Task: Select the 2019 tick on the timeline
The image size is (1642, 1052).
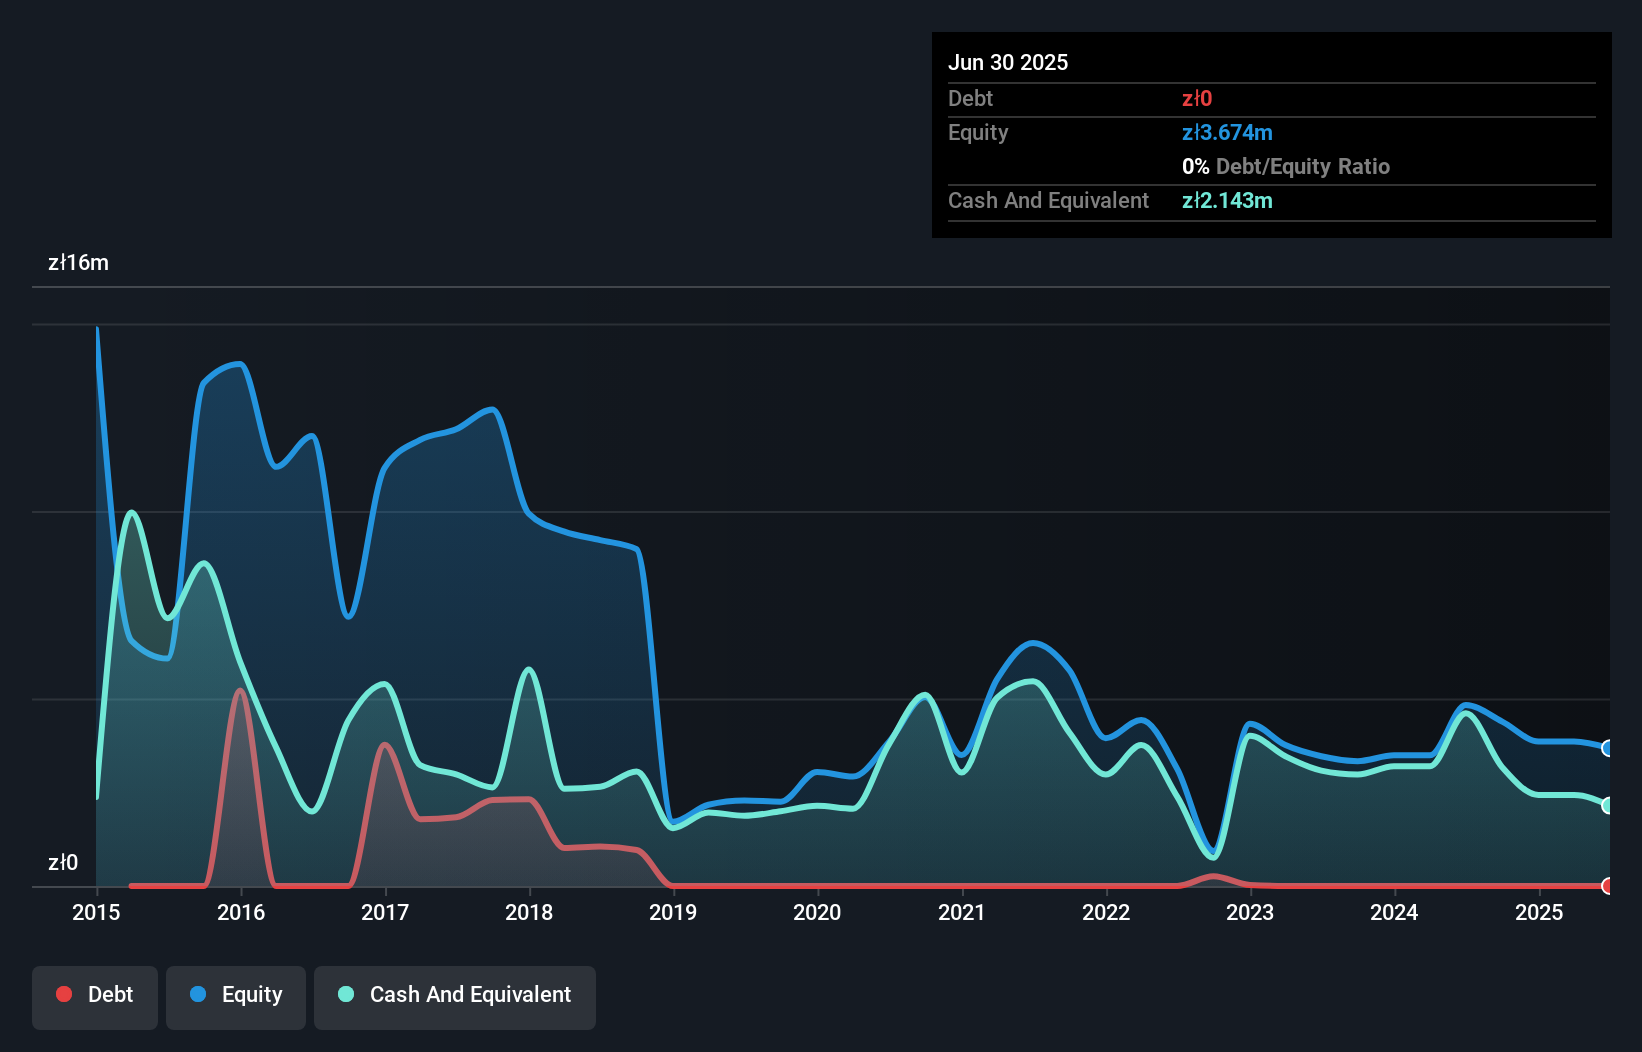Action: coord(673,912)
